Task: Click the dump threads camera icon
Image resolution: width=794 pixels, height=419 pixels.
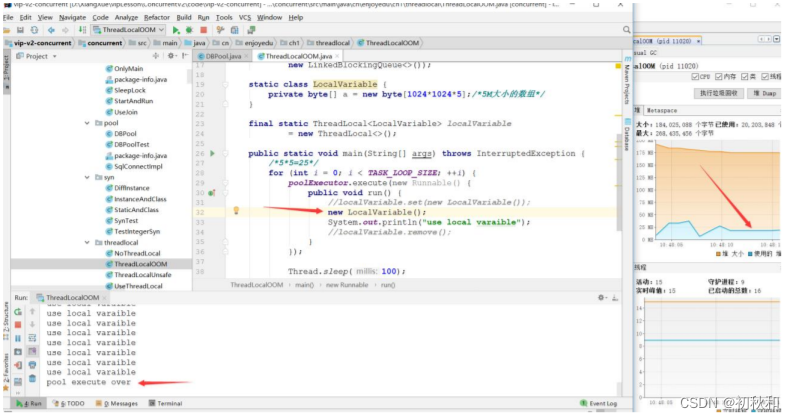Action: click(x=18, y=352)
